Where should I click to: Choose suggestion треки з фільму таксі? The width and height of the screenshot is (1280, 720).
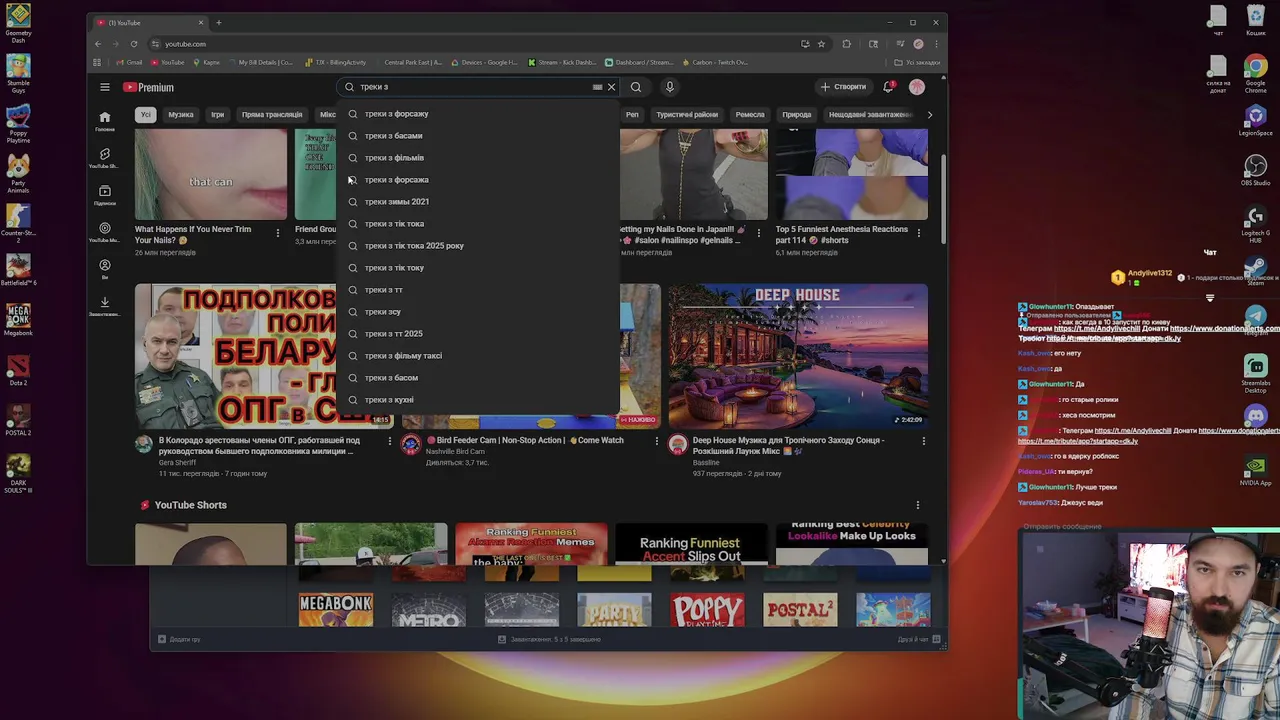coord(478,356)
